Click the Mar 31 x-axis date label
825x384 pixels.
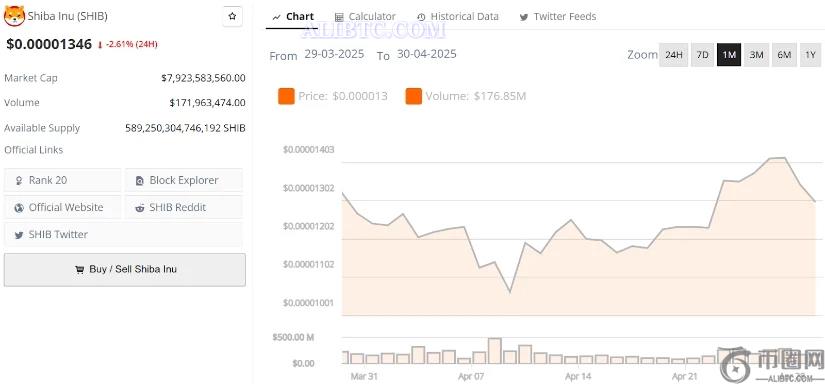pos(364,376)
